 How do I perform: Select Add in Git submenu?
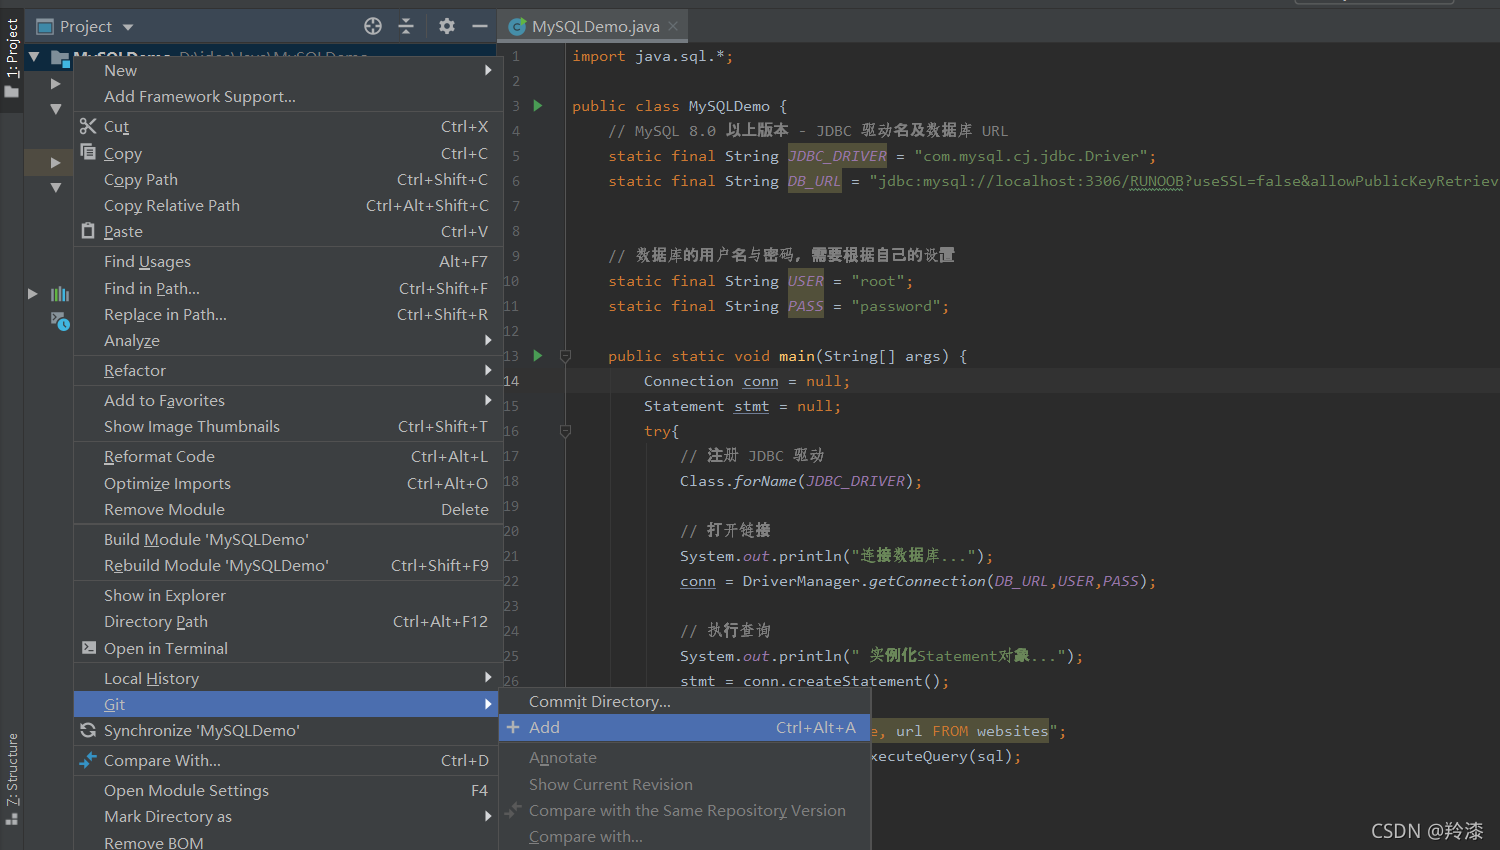pos(685,727)
